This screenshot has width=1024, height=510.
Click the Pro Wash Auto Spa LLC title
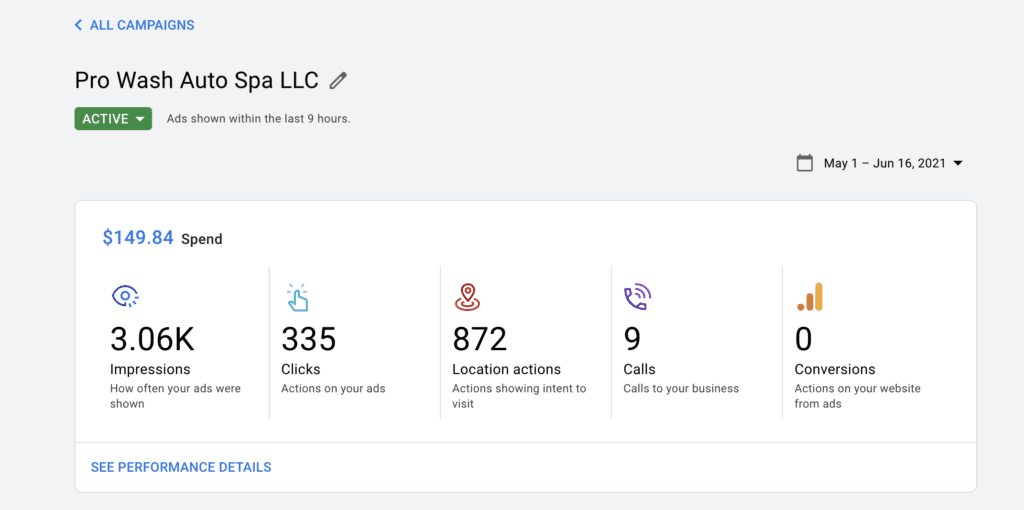(x=197, y=80)
